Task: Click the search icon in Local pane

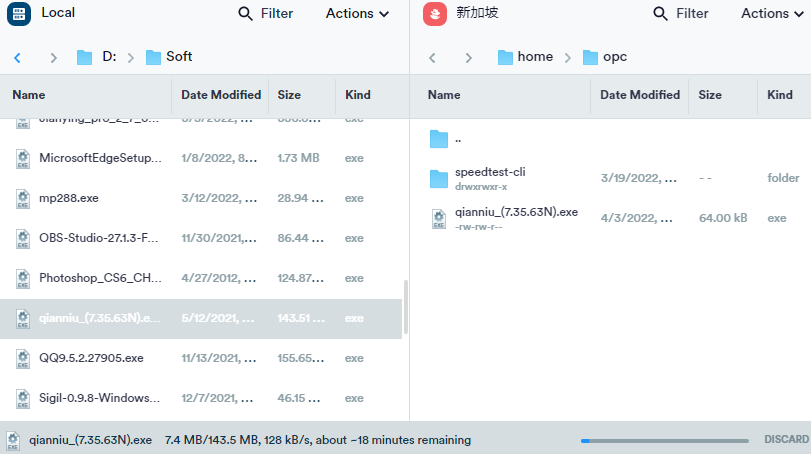Action: click(x=245, y=13)
